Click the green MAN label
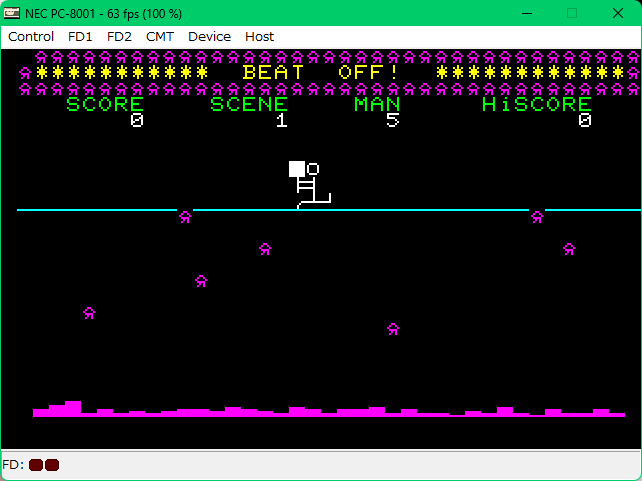This screenshot has height=481, width=642. tap(377, 104)
